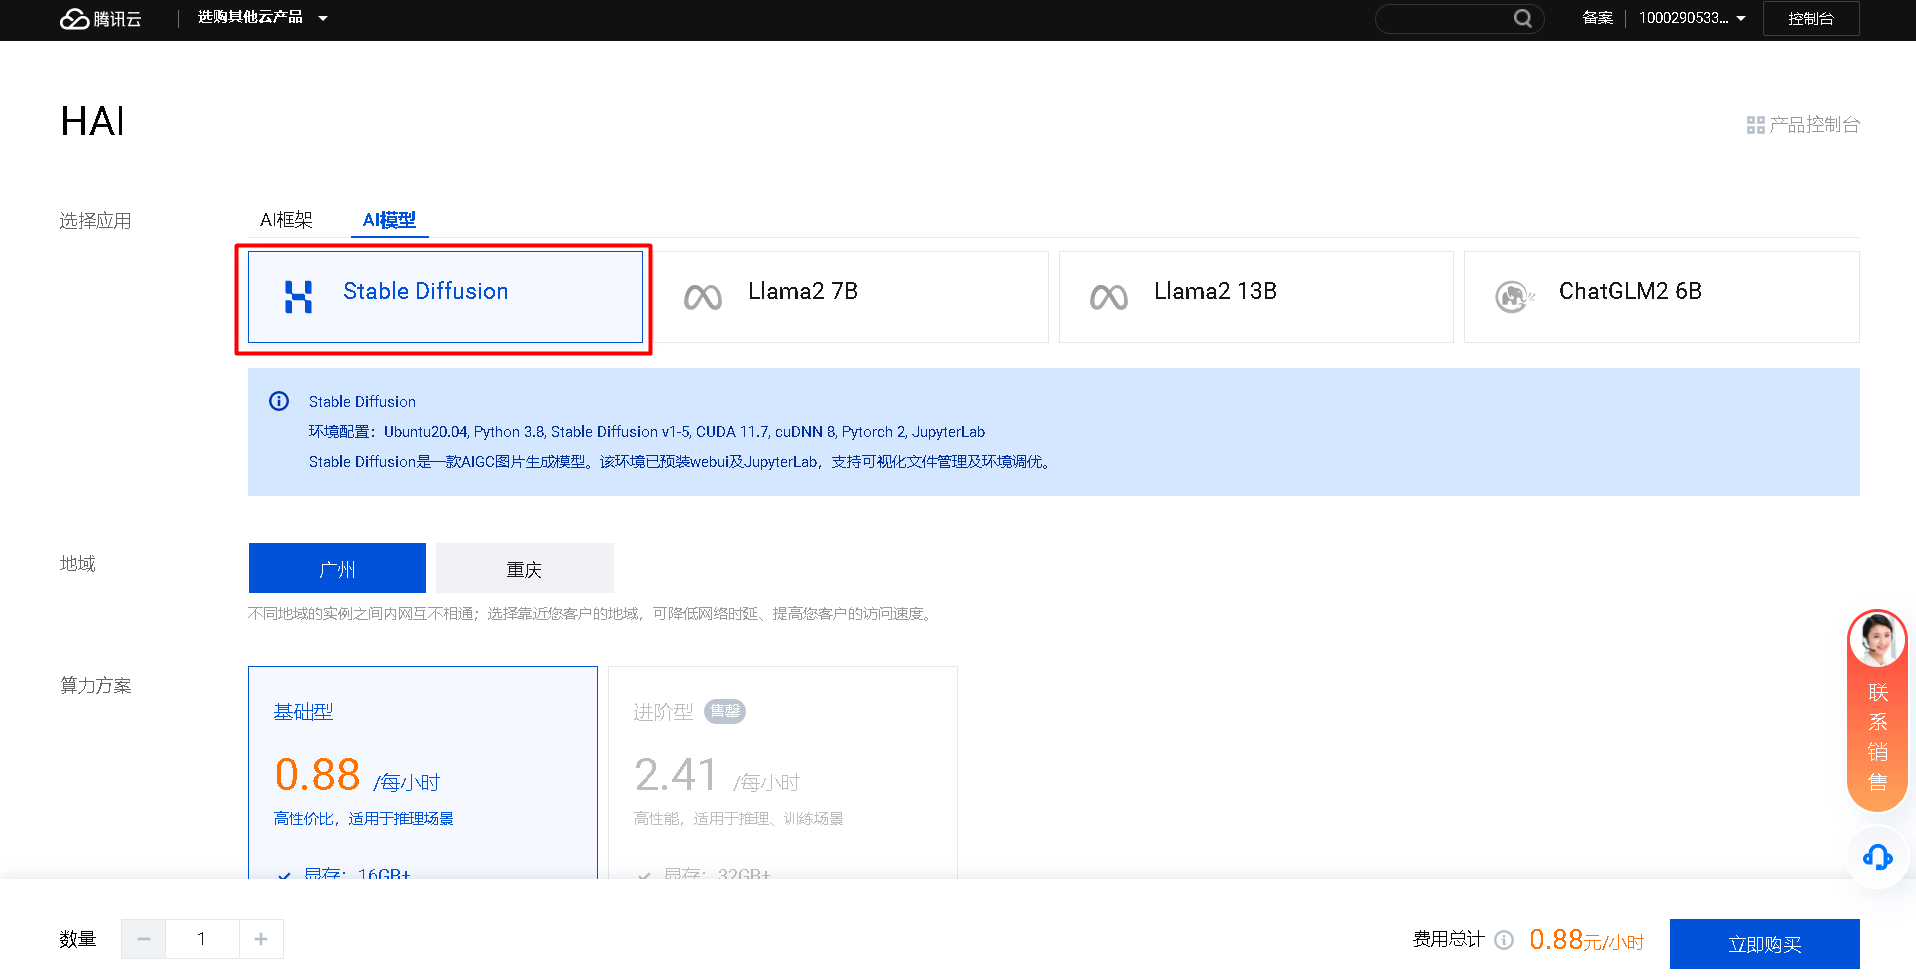This screenshot has height=977, width=1916.
Task: Click the Tencent Cloud logo
Action: (x=100, y=18)
